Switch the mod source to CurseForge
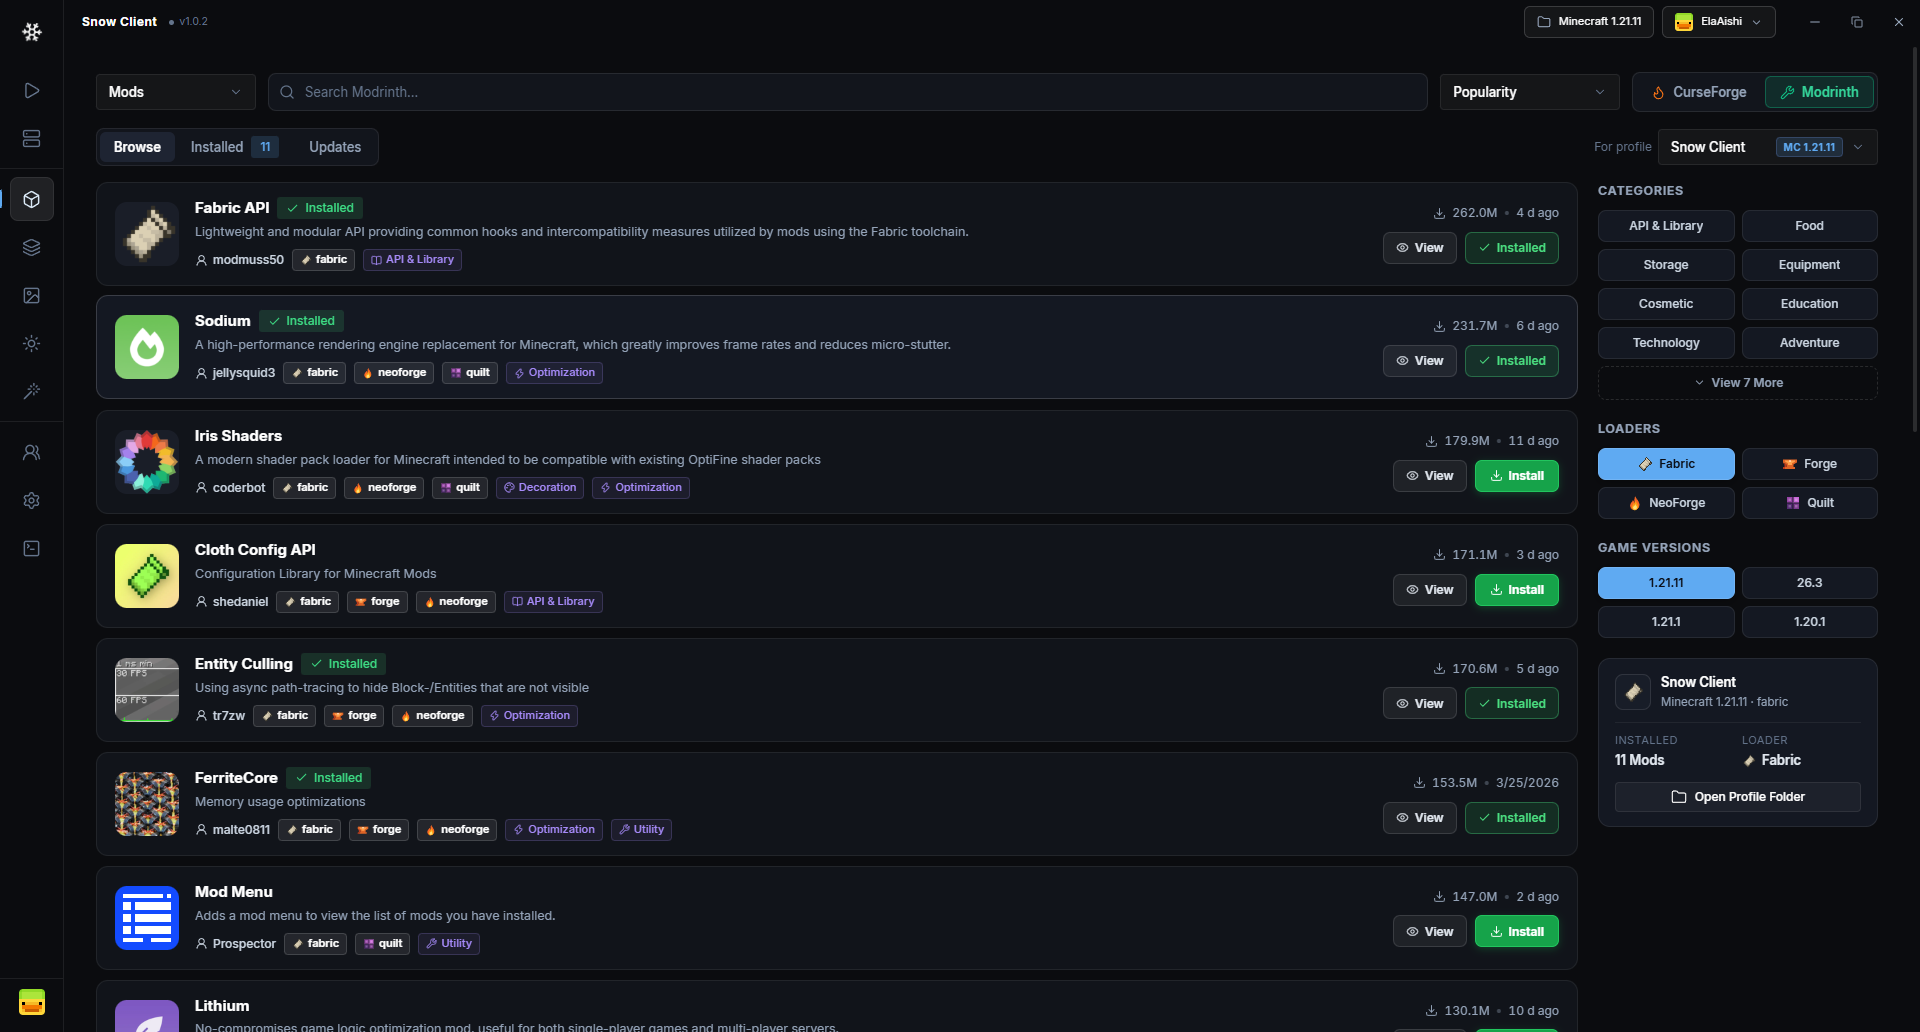Image resolution: width=1920 pixels, height=1032 pixels. click(1699, 92)
